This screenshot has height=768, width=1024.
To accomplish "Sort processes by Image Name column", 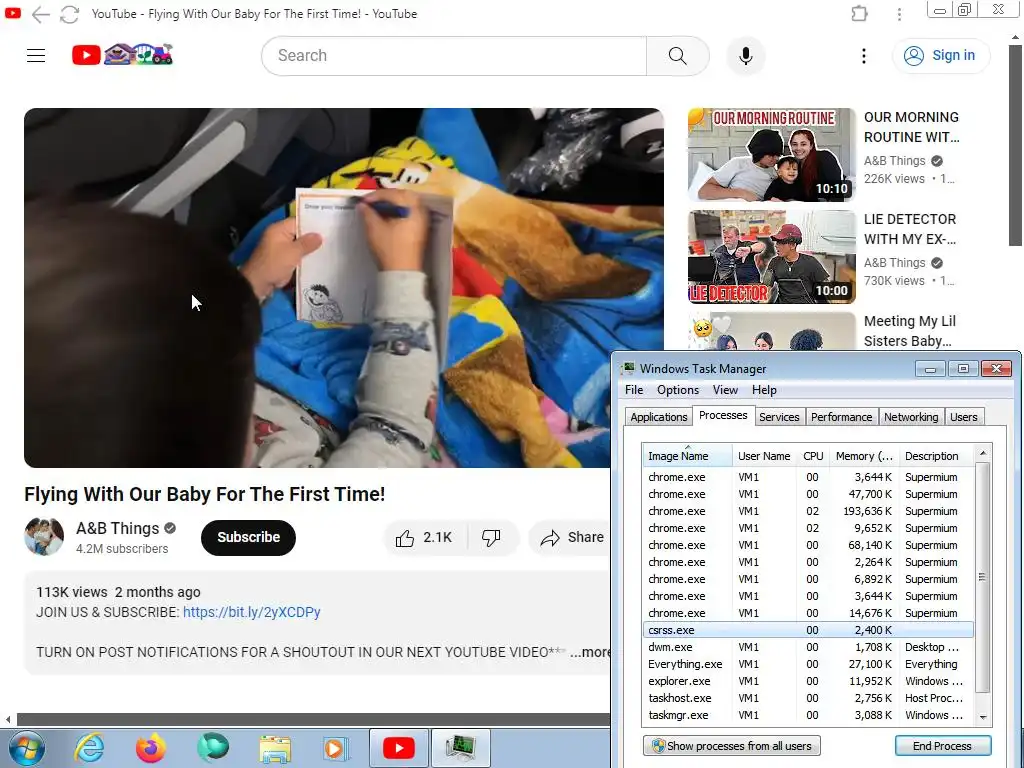I will pos(688,456).
